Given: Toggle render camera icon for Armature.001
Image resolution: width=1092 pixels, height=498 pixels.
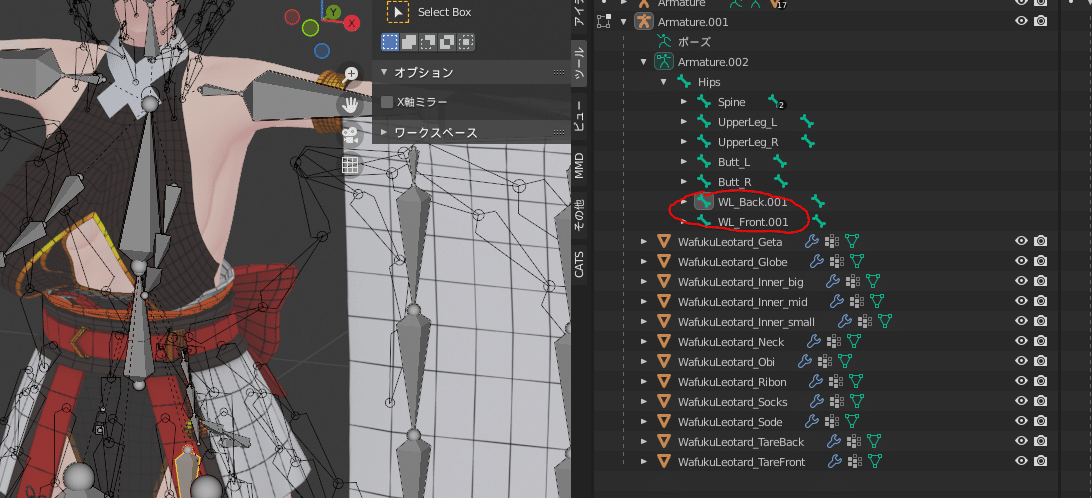Looking at the screenshot, I should coord(1040,22).
